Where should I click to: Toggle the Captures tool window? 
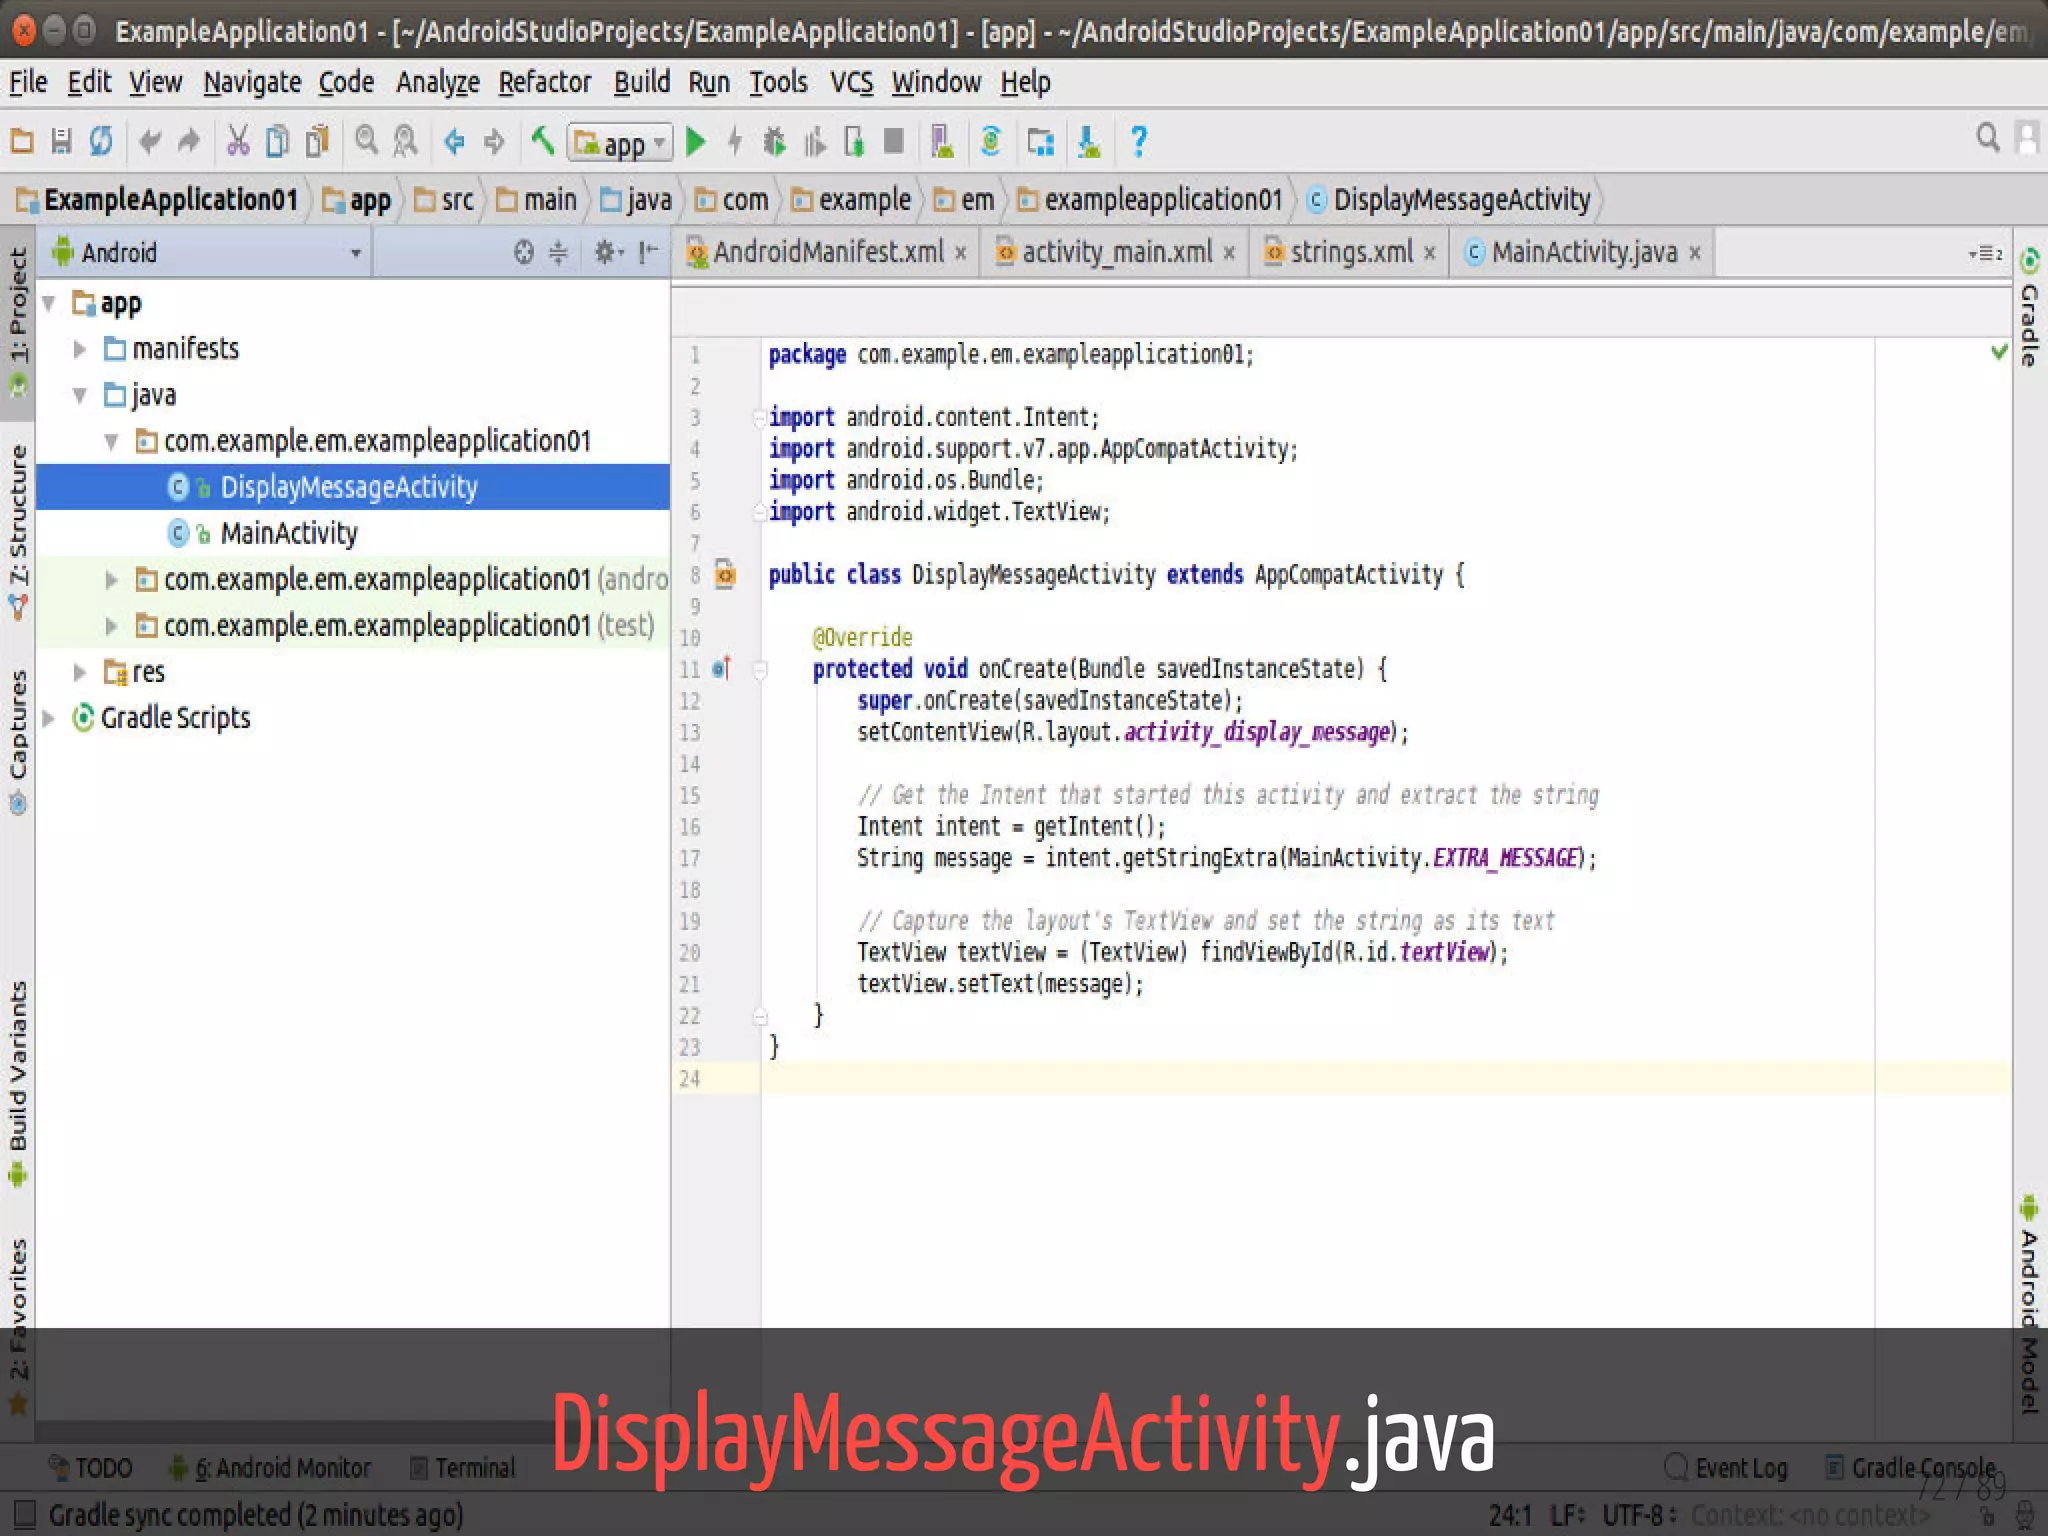coord(18,742)
